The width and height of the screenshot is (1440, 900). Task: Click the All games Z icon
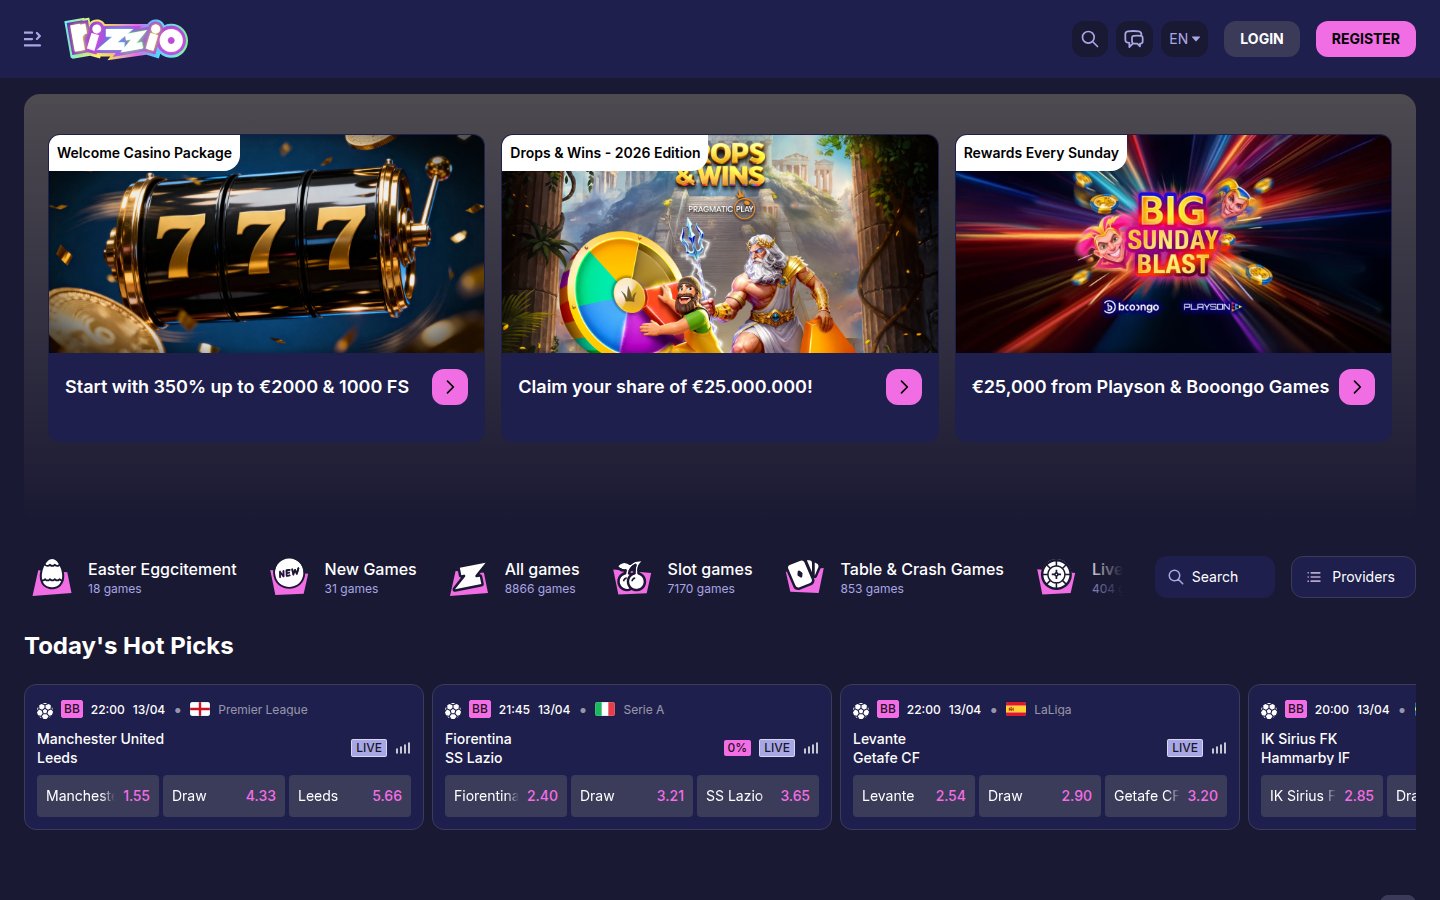pos(469,577)
